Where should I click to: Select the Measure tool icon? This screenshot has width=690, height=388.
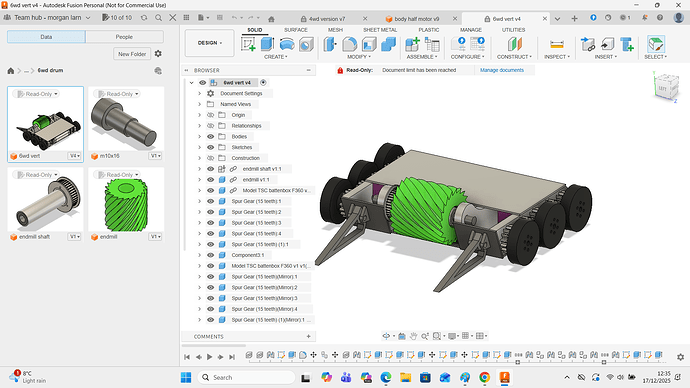(x=557, y=44)
